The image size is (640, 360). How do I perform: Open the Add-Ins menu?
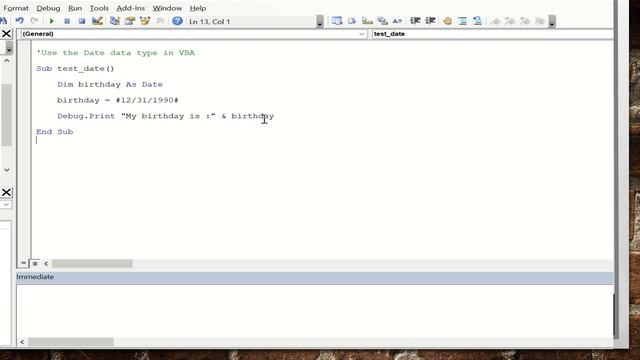[x=131, y=8]
